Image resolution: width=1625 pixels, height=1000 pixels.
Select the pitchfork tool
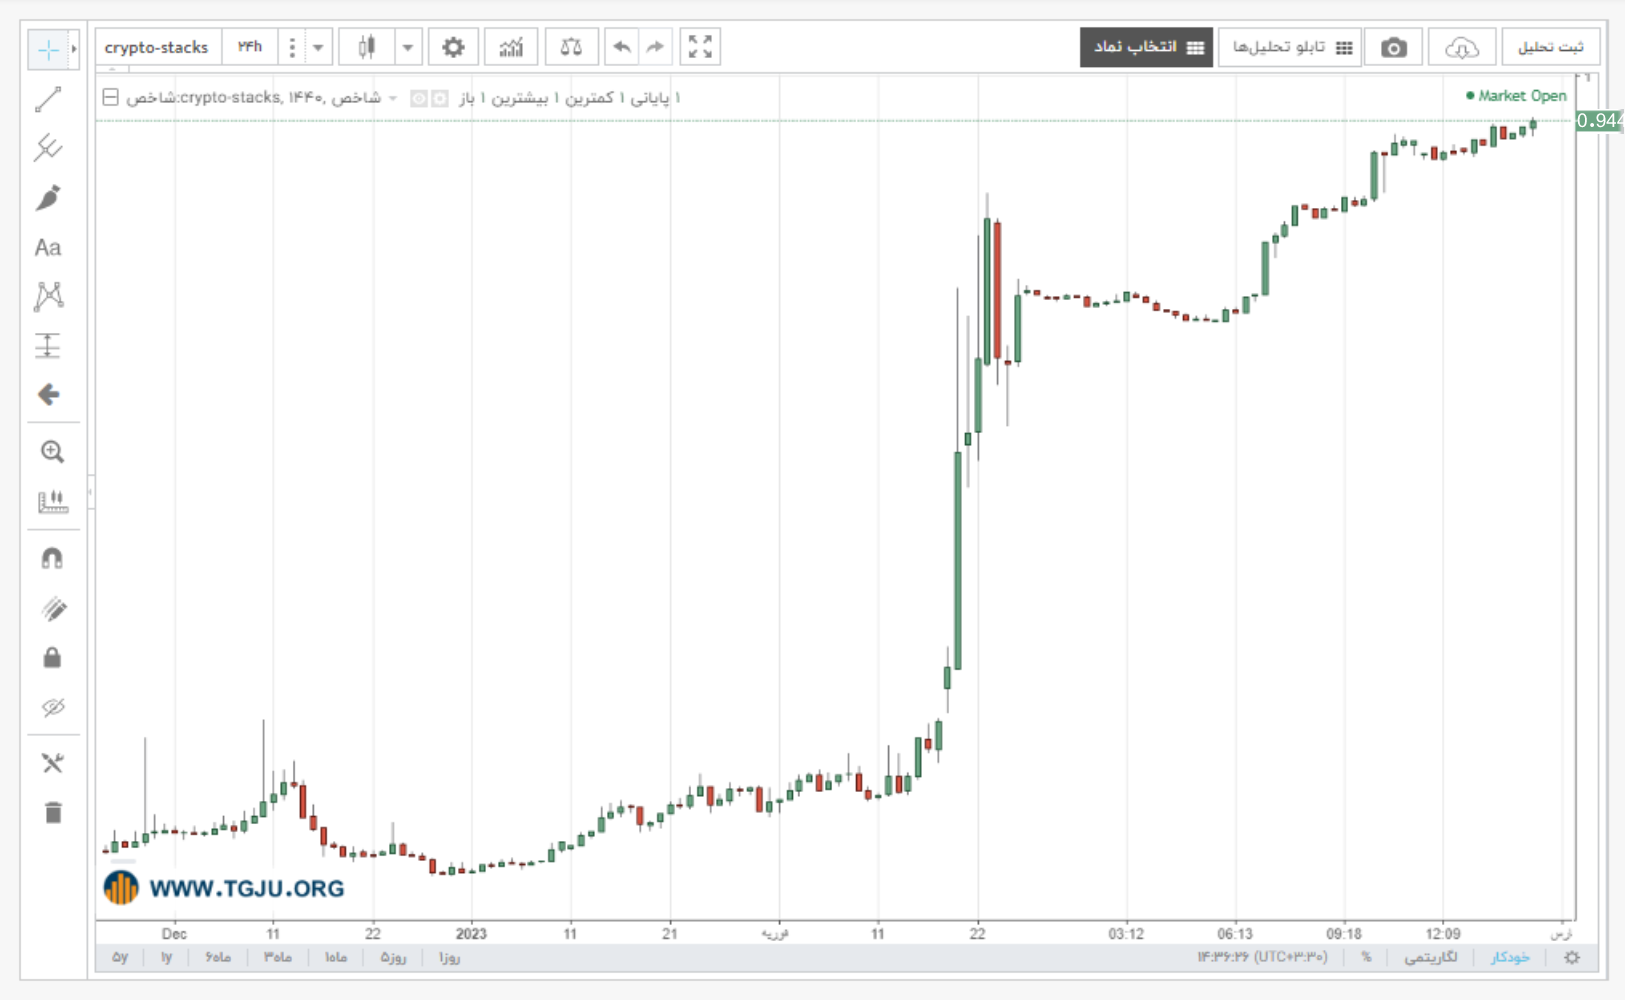coord(48,148)
